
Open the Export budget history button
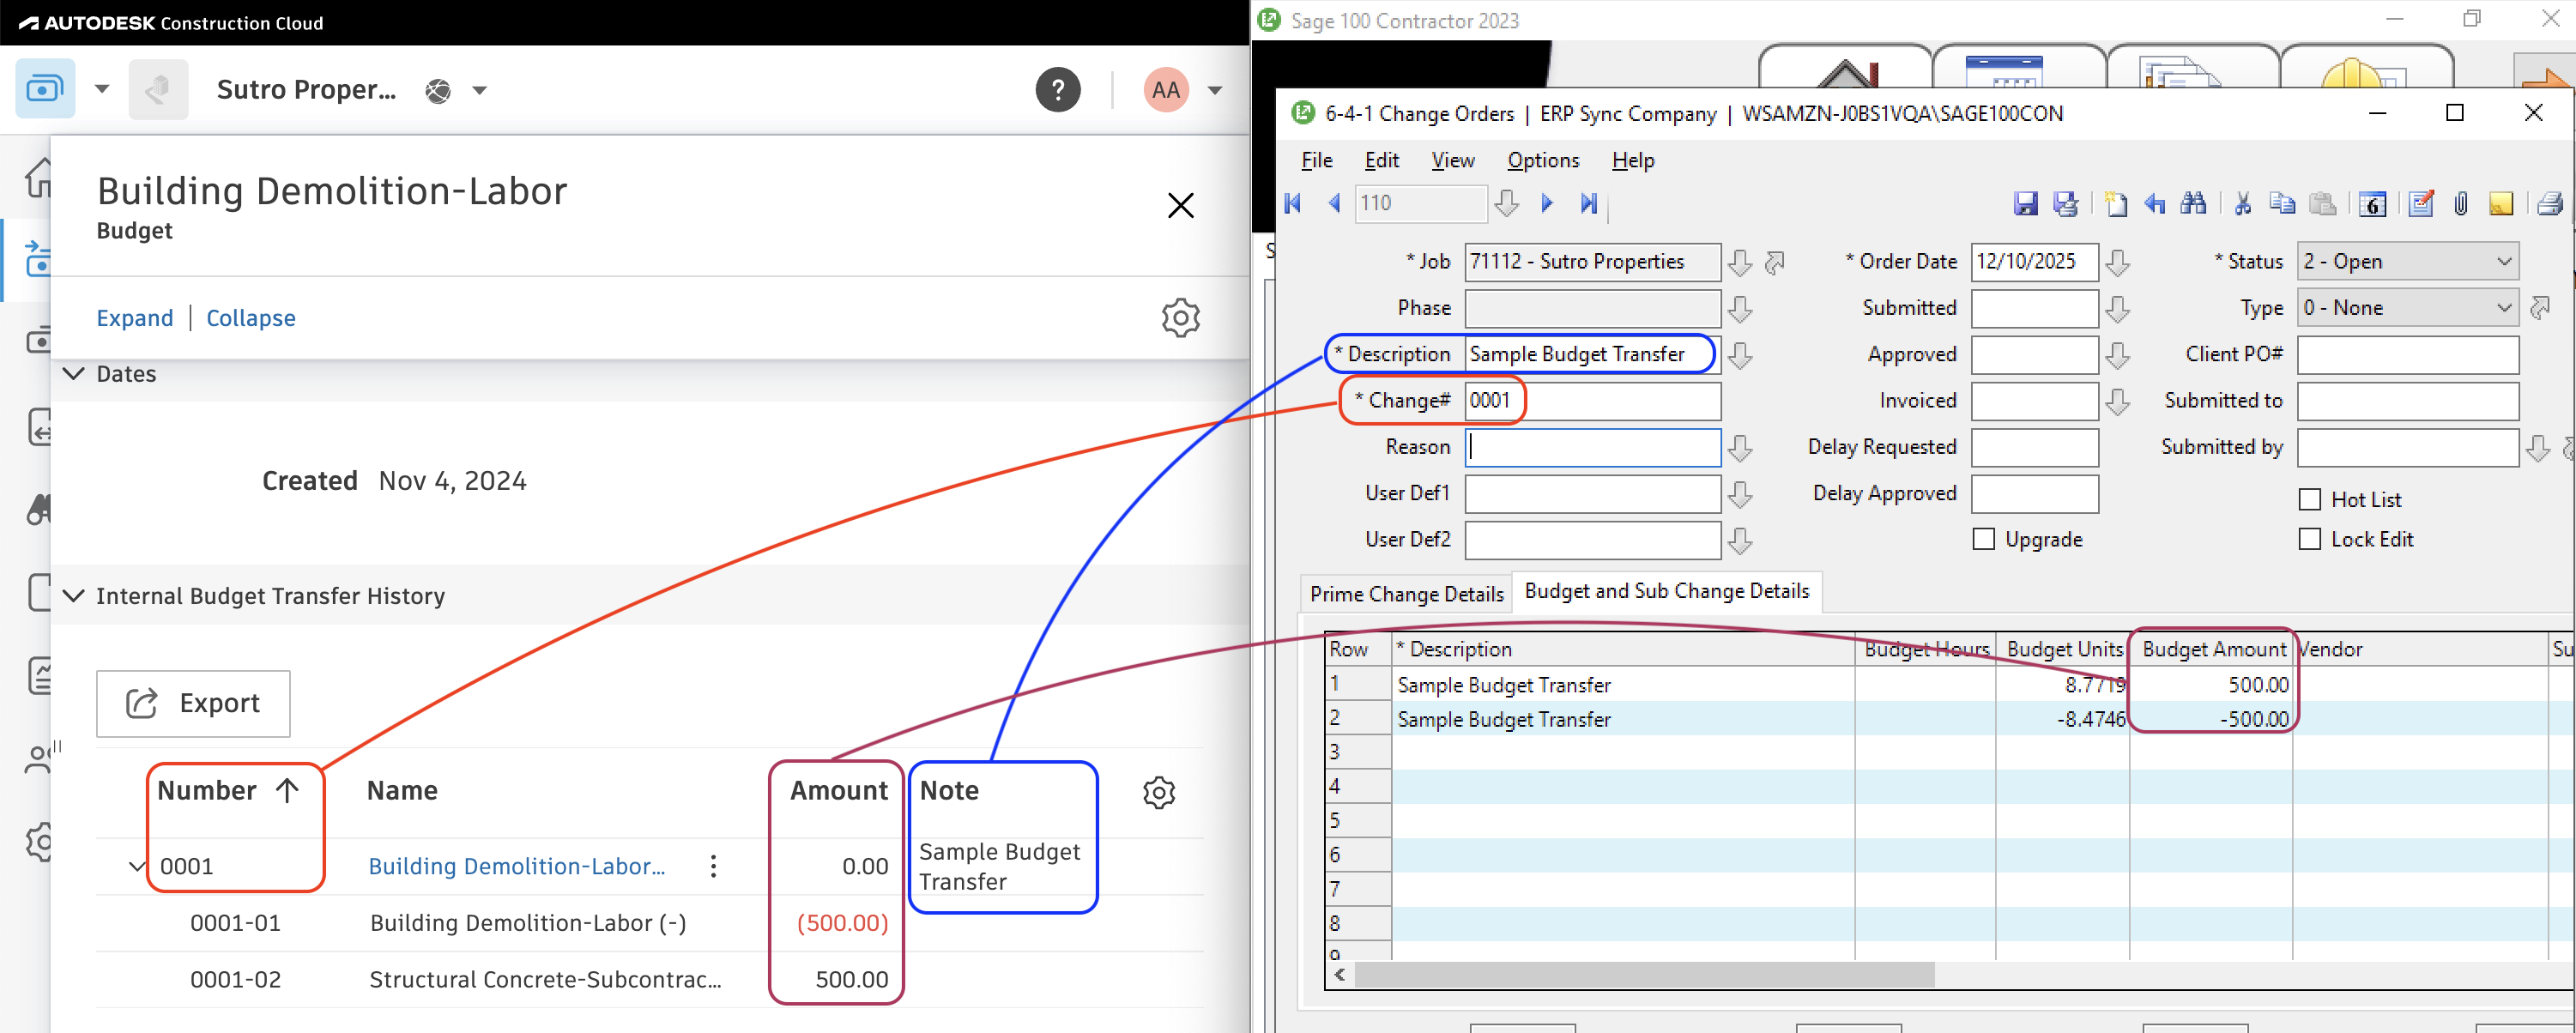point(193,703)
